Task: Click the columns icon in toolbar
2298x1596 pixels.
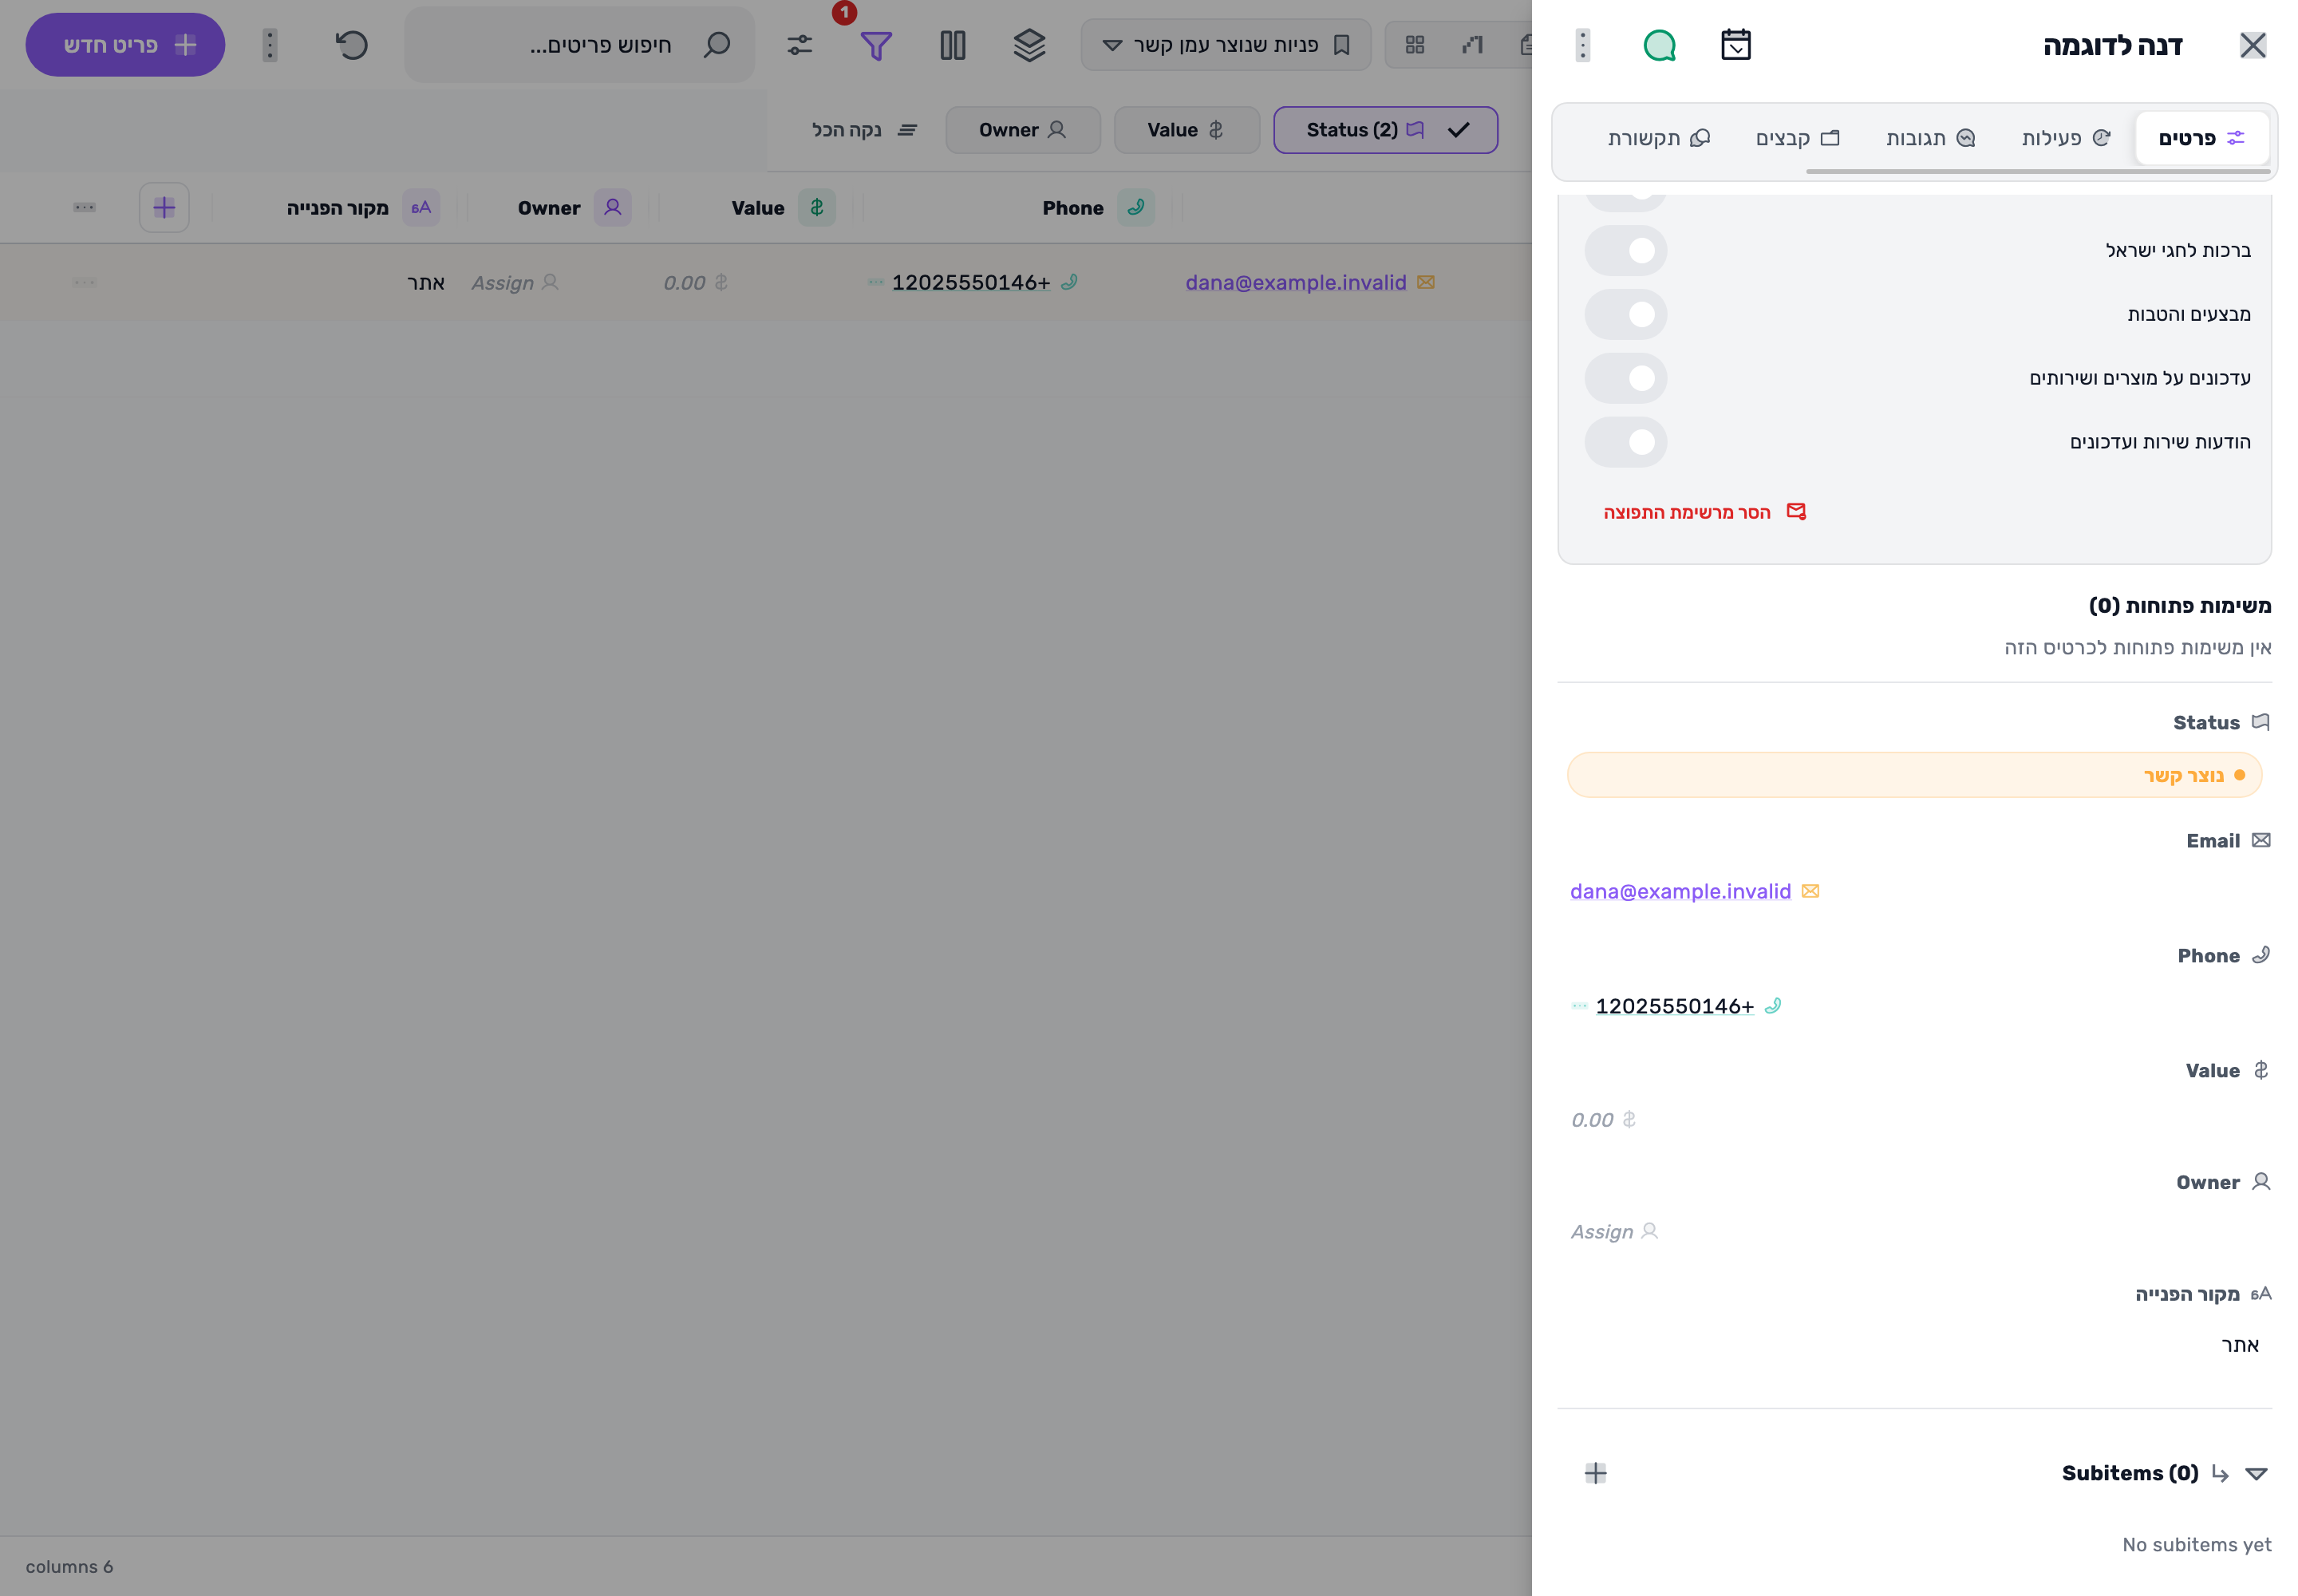Action: pos(953,45)
